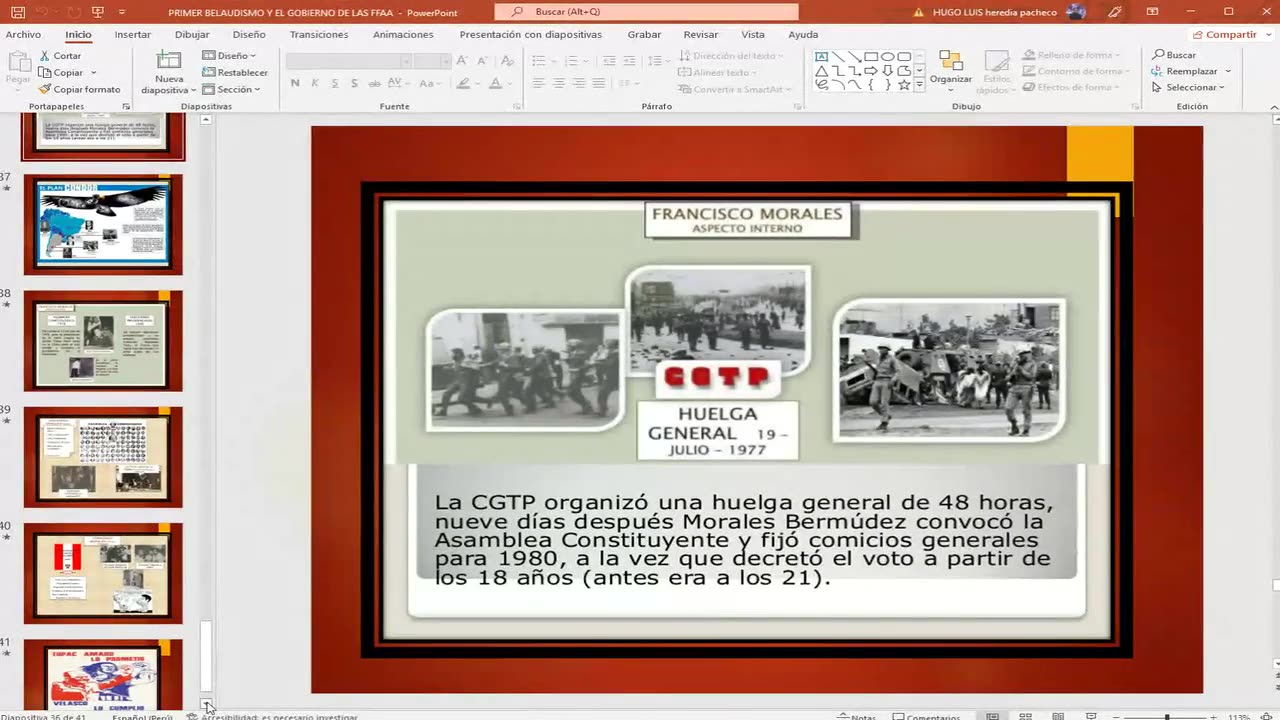Viewport: 1280px width, 720px height.
Task: Select slide 37 thumbnail with the condor map
Action: coord(103,224)
